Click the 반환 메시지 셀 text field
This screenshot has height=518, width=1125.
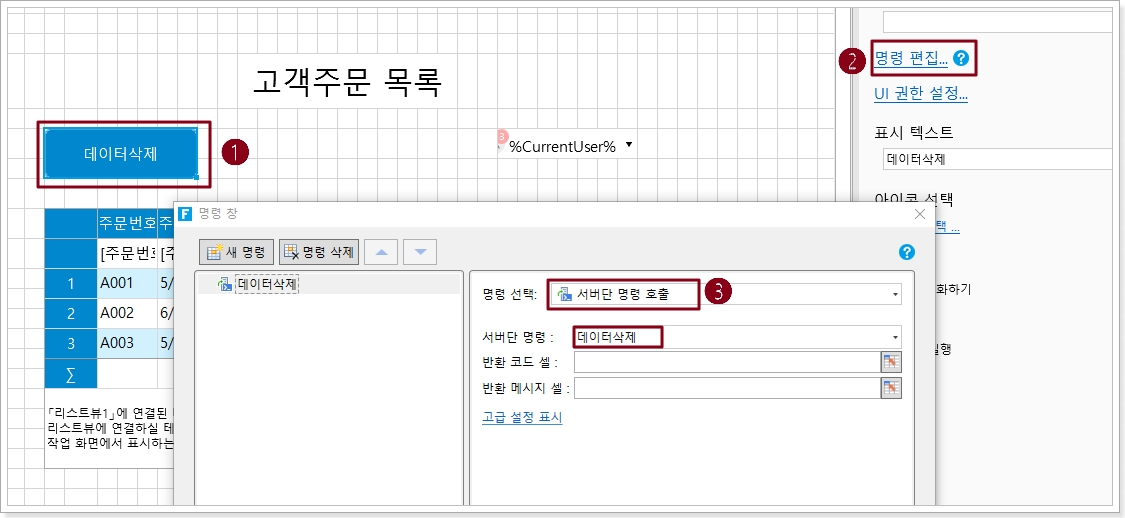click(x=725, y=388)
